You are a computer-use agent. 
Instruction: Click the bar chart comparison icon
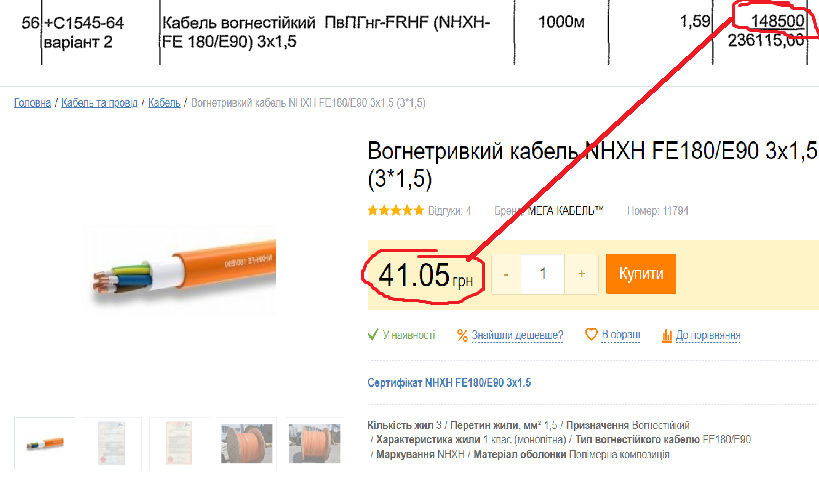666,335
